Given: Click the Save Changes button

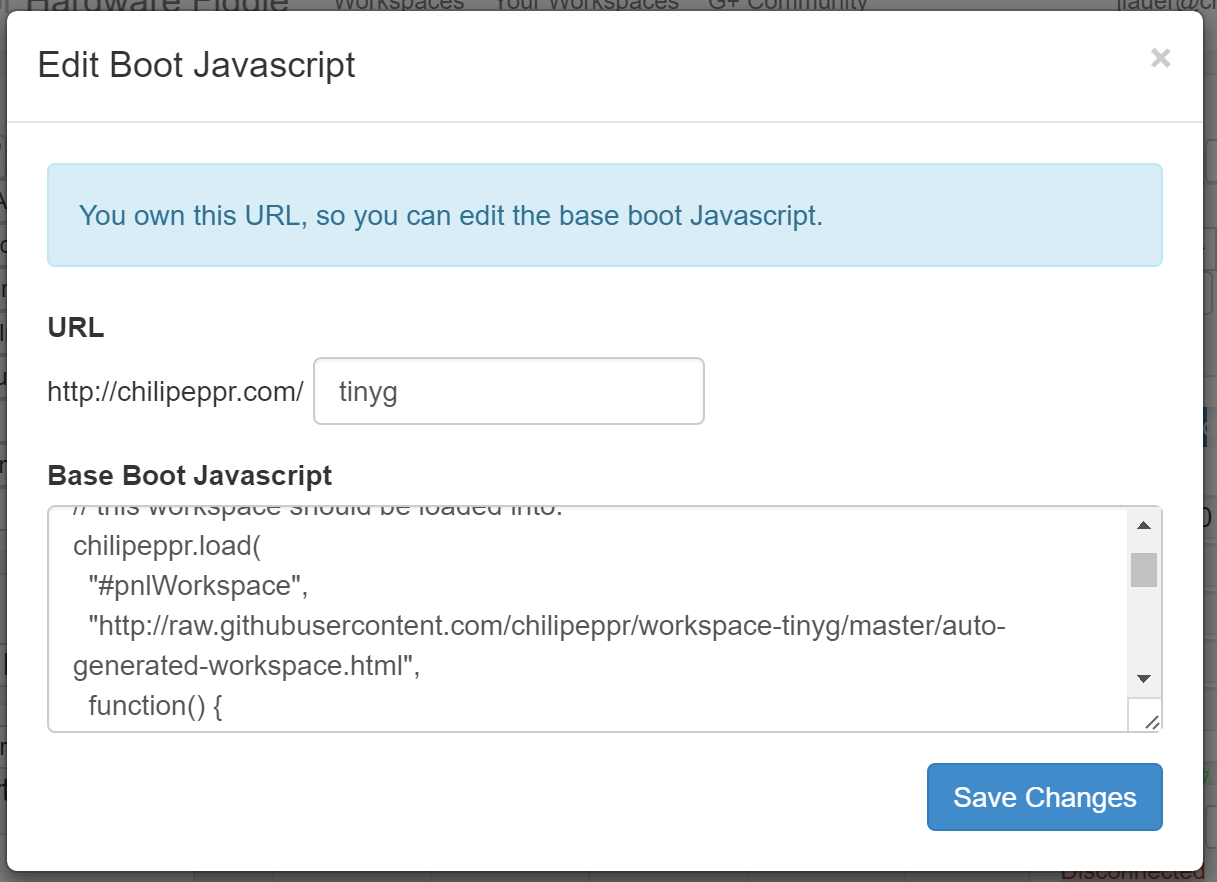Looking at the screenshot, I should point(1044,797).
